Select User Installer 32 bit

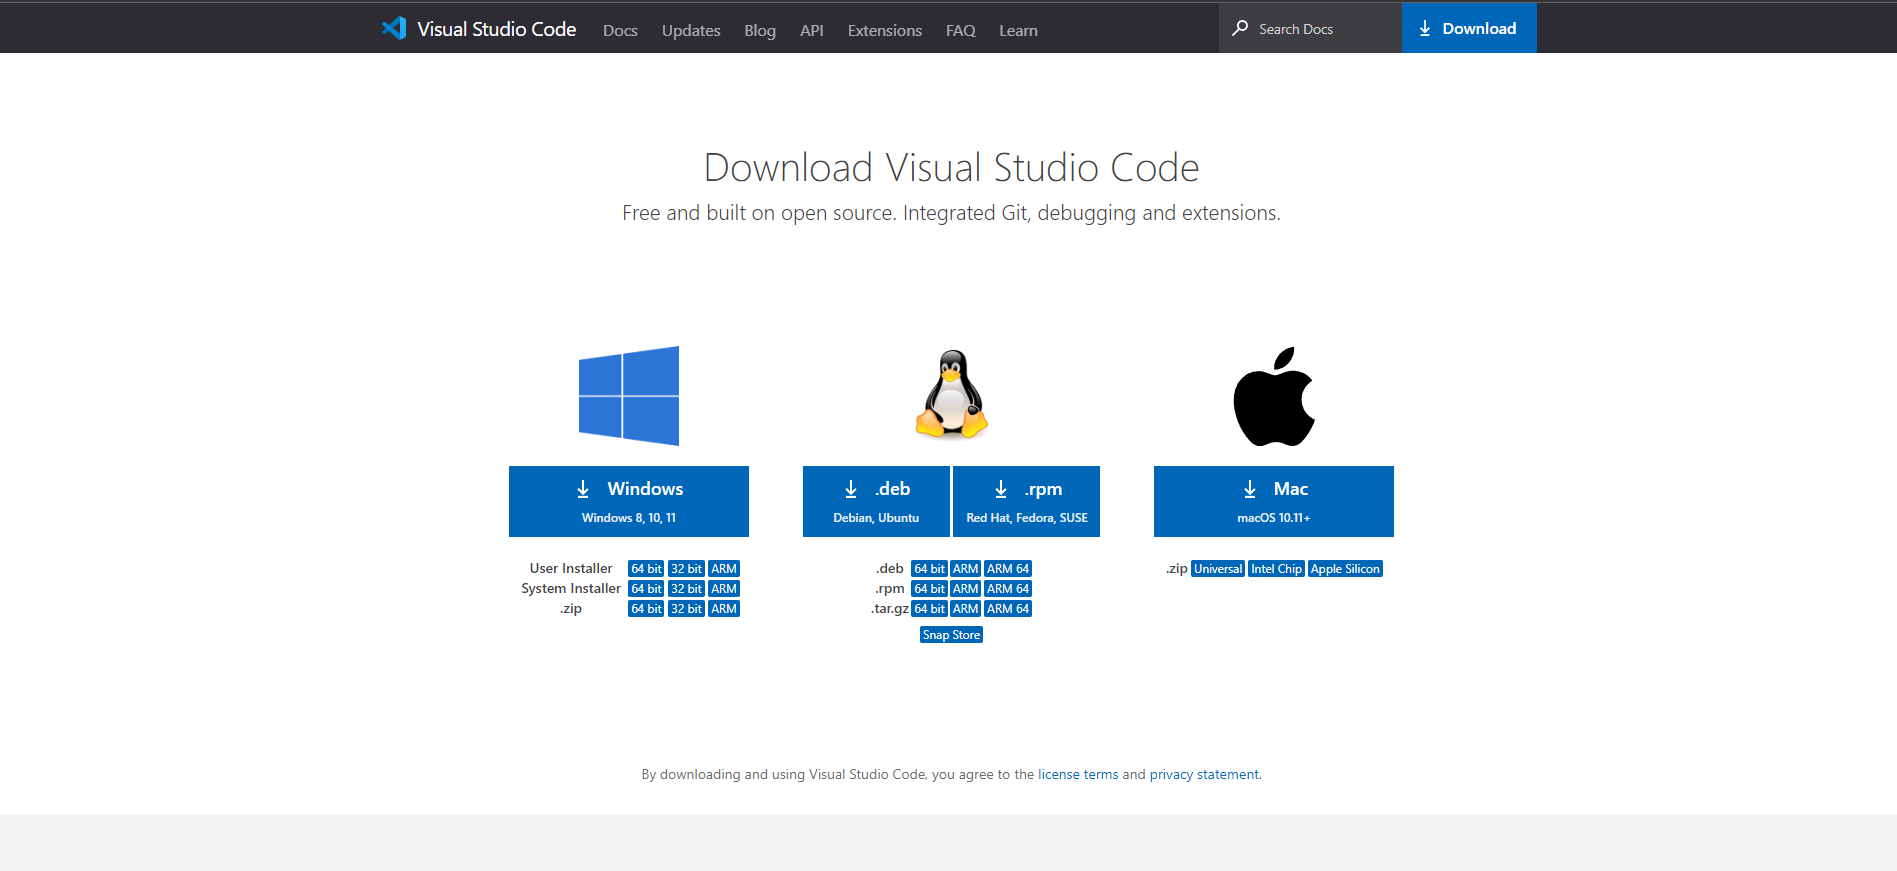(x=687, y=569)
